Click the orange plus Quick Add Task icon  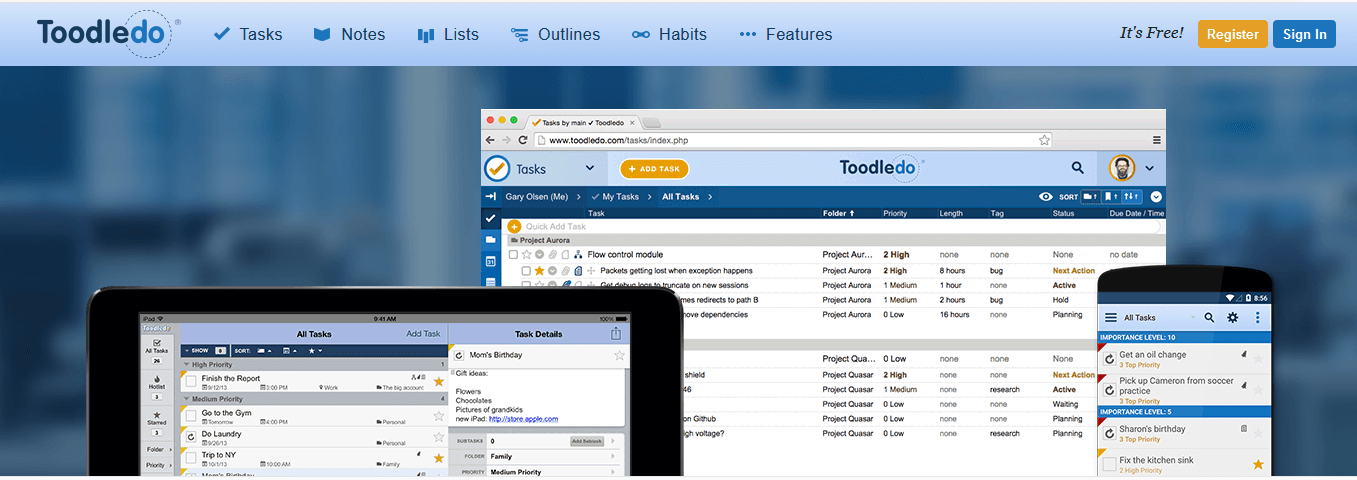click(x=514, y=227)
